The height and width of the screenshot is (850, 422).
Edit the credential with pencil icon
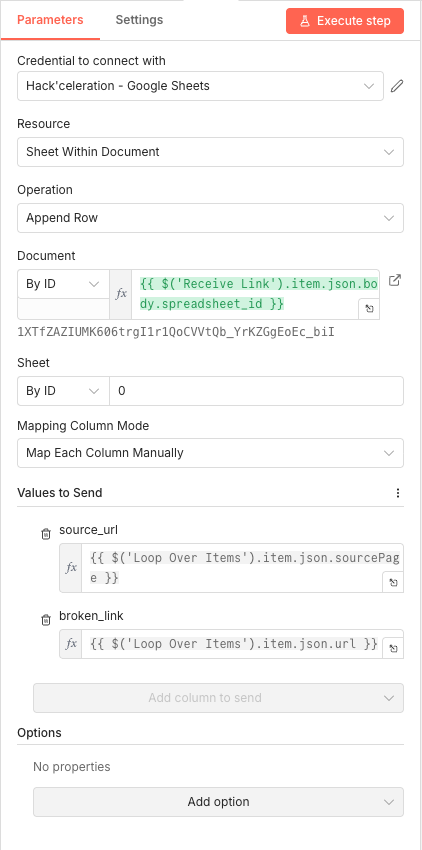click(x=397, y=86)
